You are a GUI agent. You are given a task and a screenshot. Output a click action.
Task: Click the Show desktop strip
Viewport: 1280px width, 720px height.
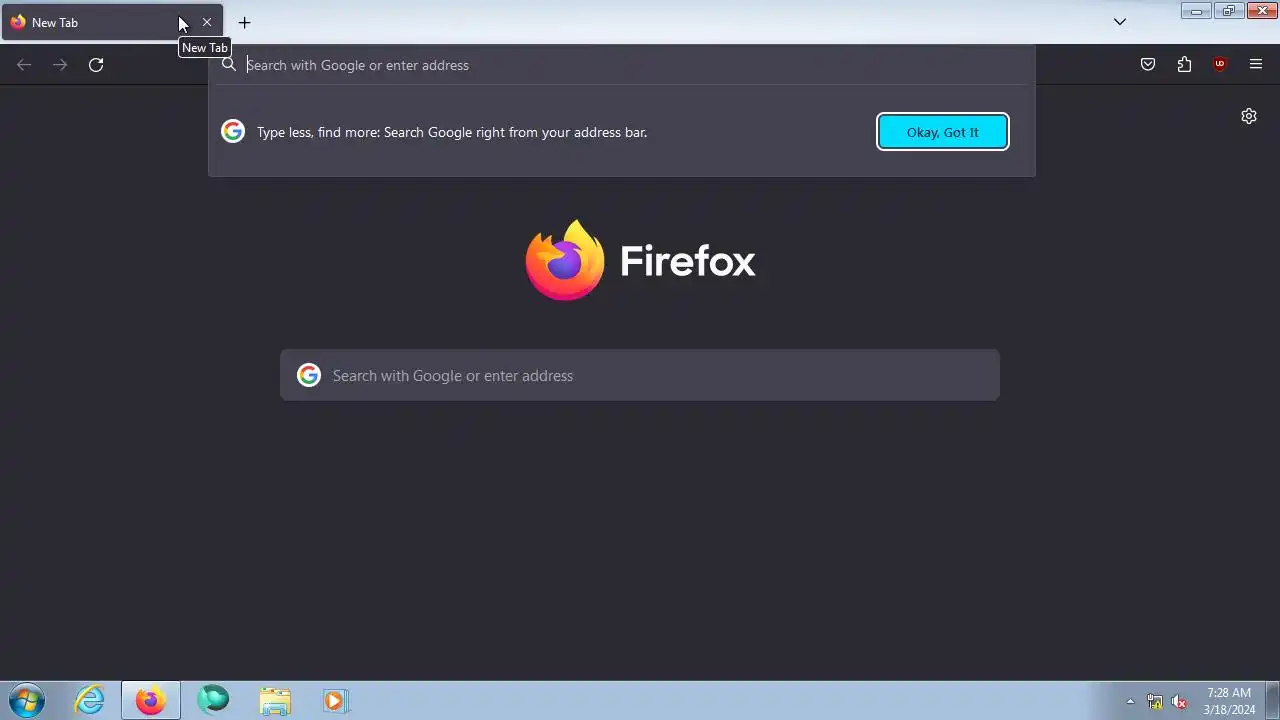(x=1272, y=700)
